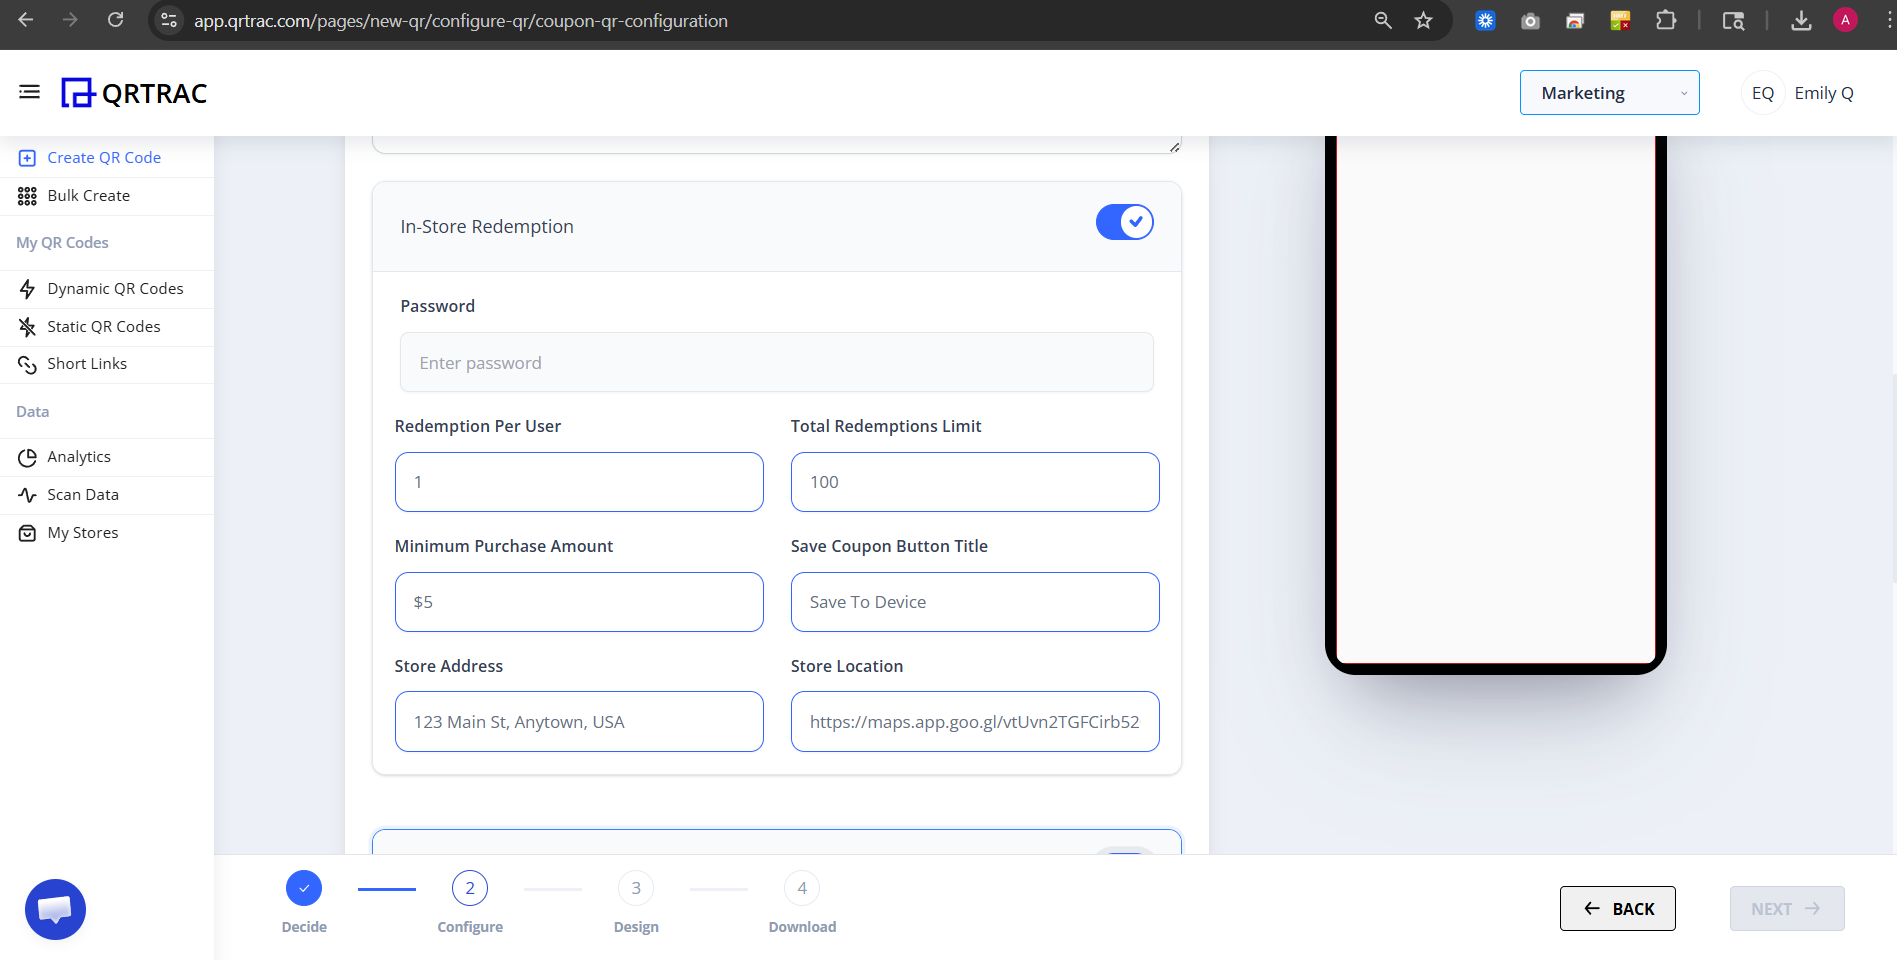
Task: Open the navigation hamburger menu
Action: [x=29, y=91]
